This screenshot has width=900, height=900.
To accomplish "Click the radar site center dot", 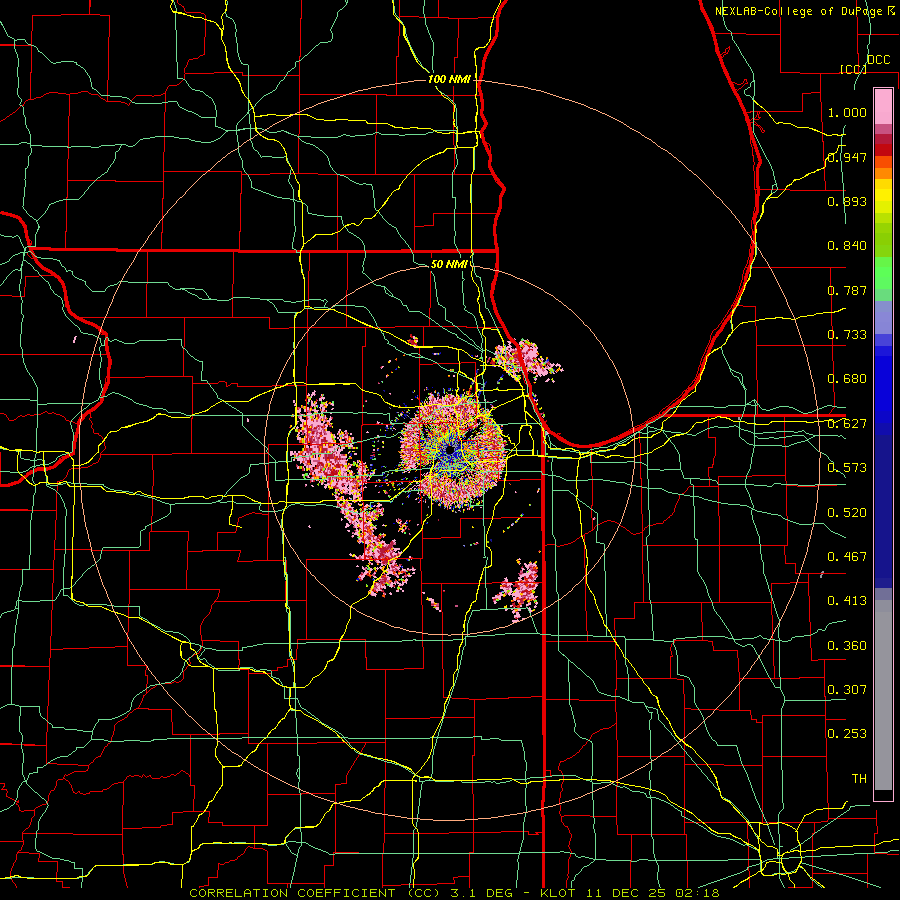I will coord(451,451).
